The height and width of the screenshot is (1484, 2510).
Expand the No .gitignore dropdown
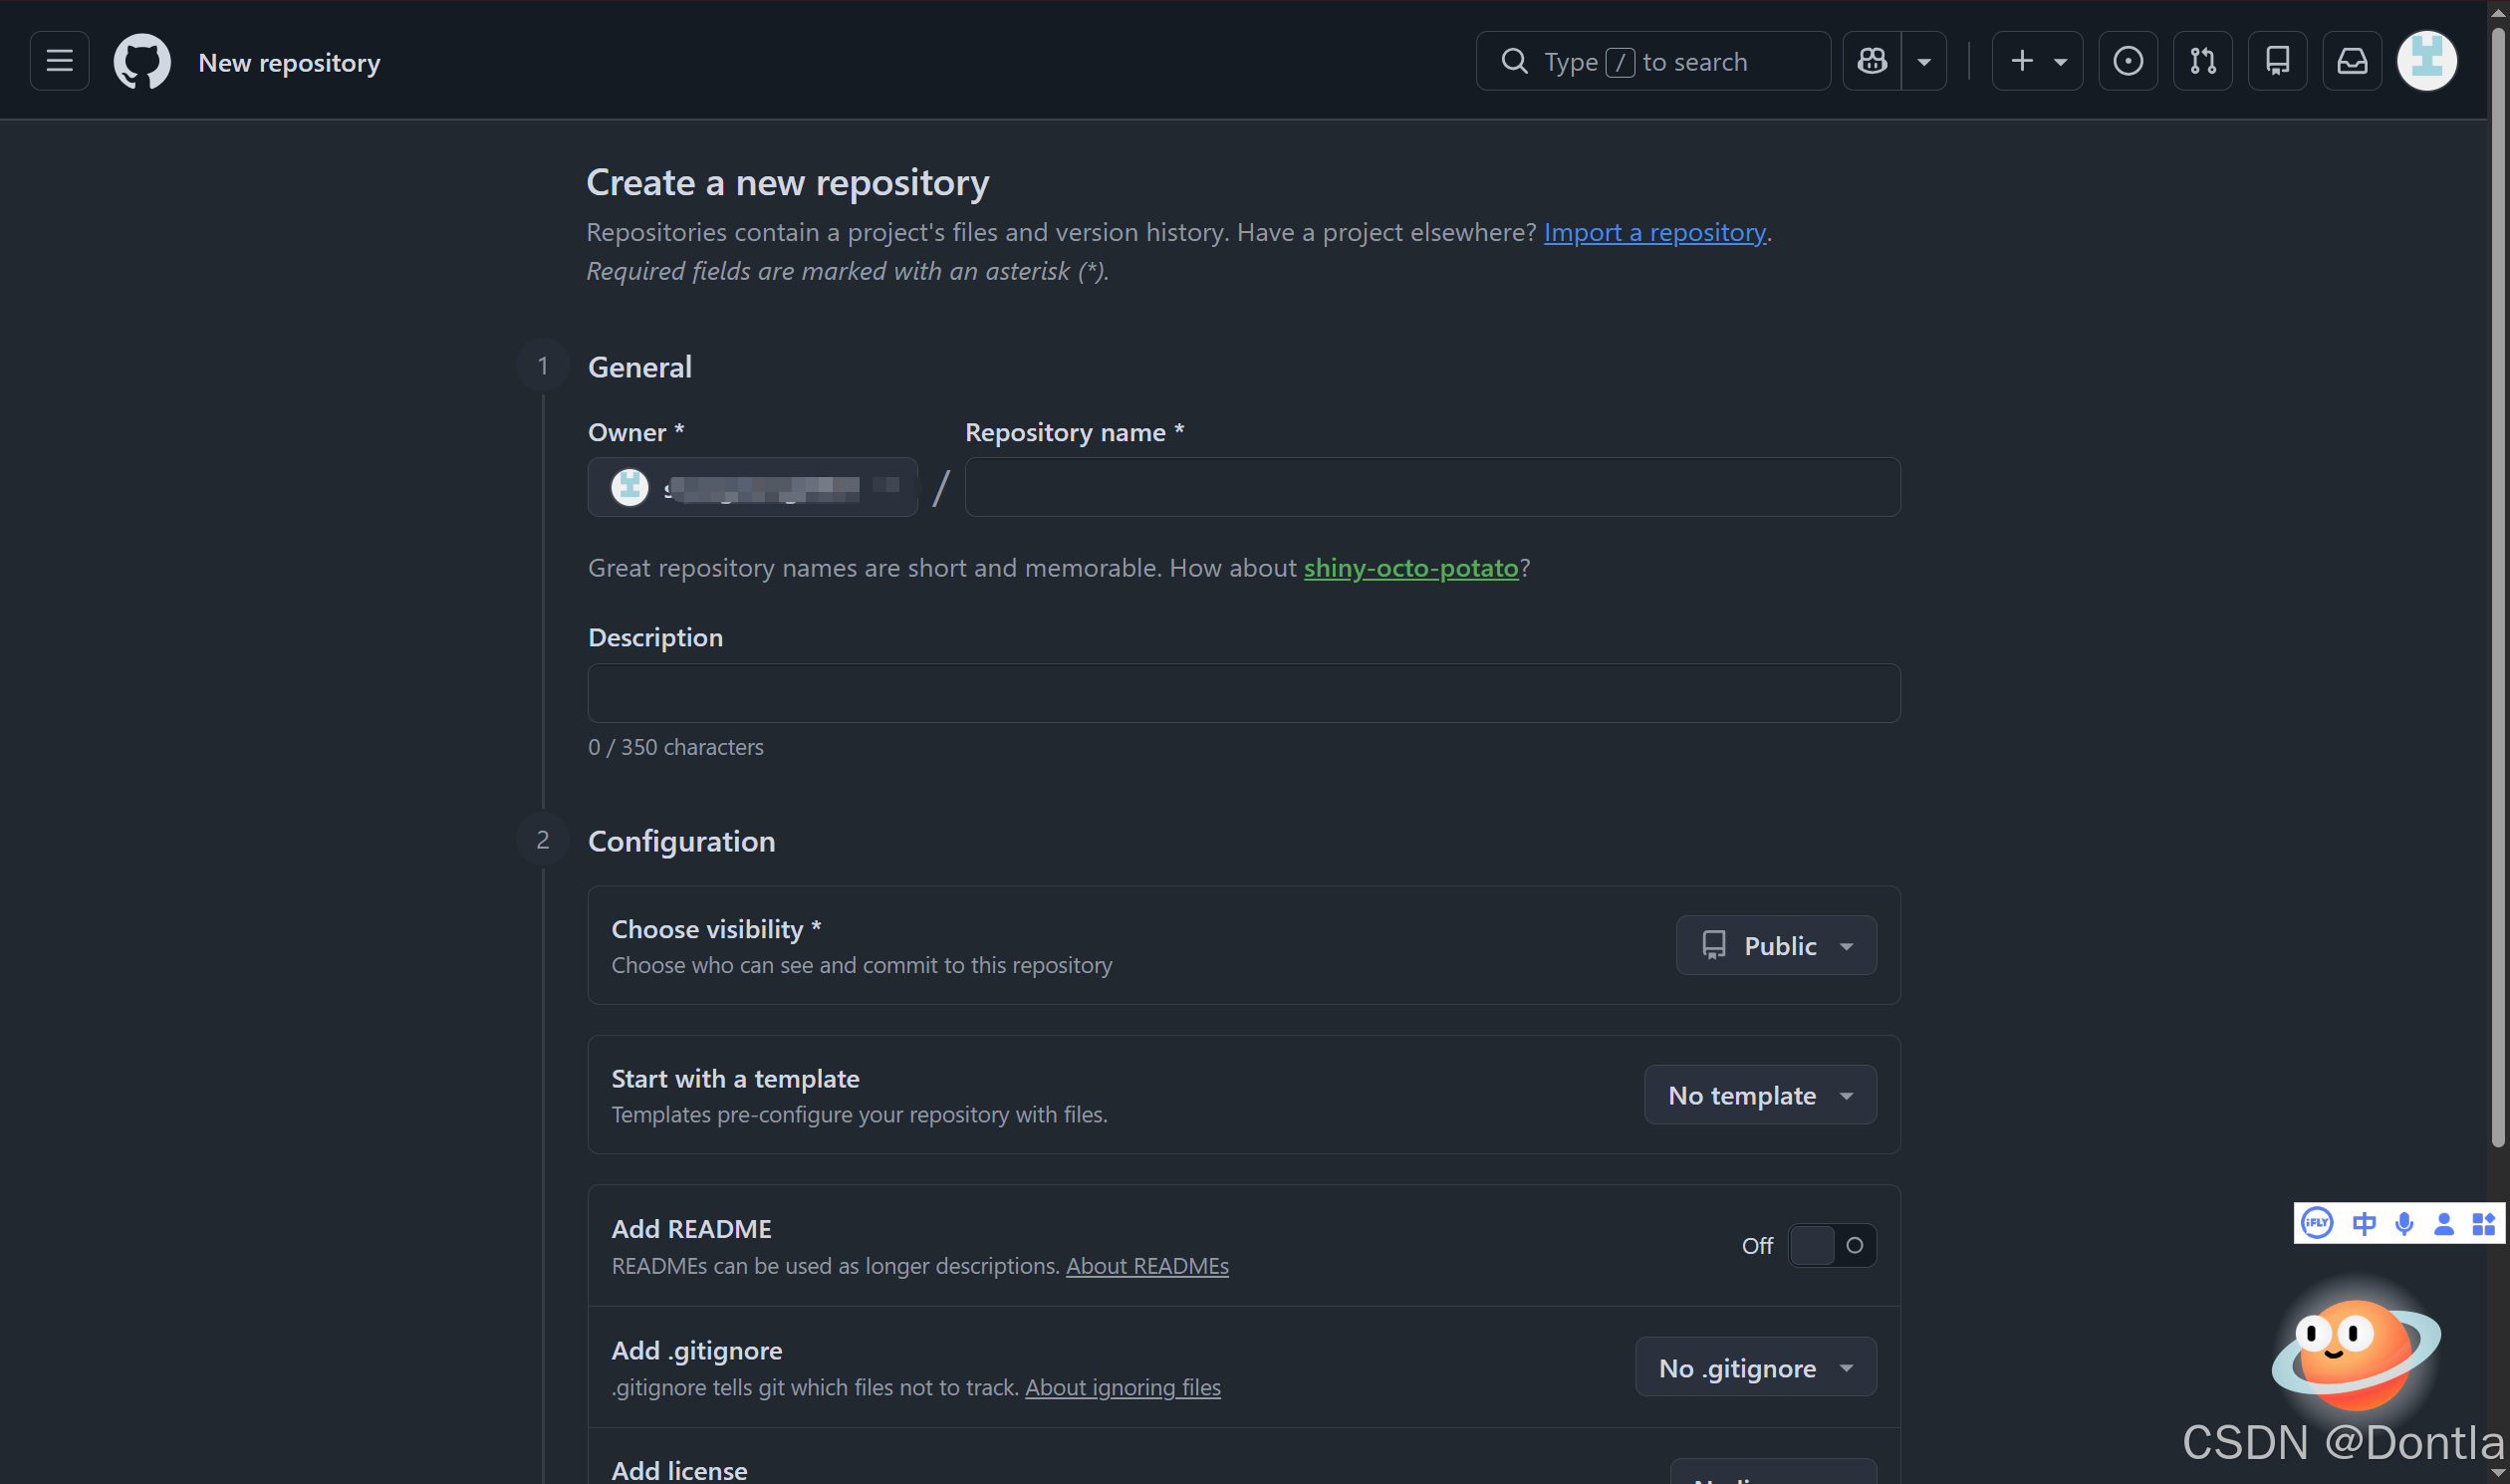click(x=1756, y=1367)
